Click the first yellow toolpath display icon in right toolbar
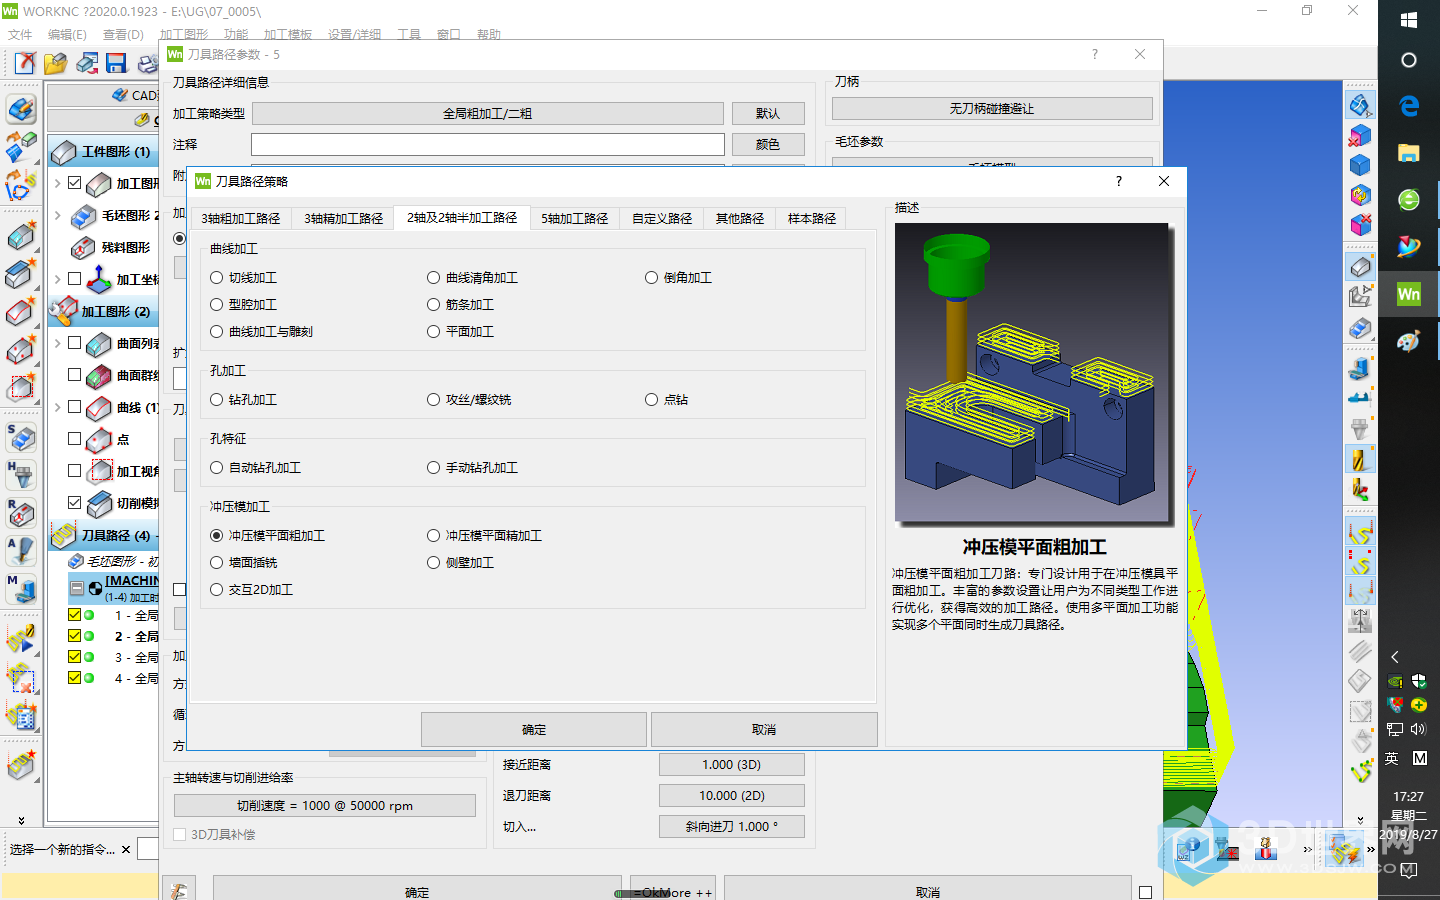The height and width of the screenshot is (900, 1440). tap(1360, 532)
